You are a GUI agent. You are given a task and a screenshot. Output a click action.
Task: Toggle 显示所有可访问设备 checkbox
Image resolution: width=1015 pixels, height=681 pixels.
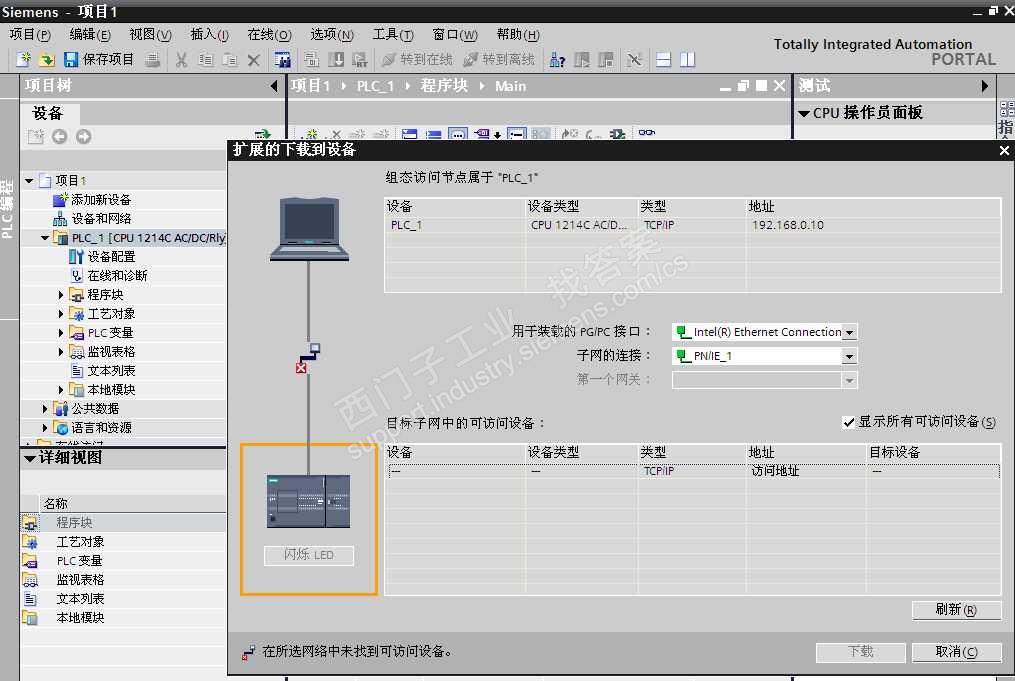(849, 423)
